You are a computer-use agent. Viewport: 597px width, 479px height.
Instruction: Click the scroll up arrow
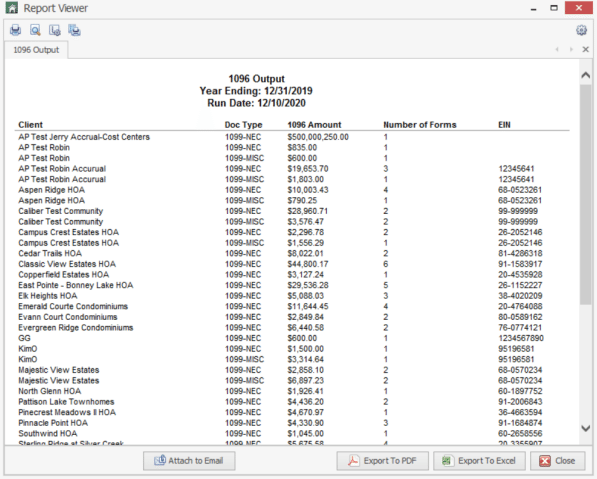[586, 75]
